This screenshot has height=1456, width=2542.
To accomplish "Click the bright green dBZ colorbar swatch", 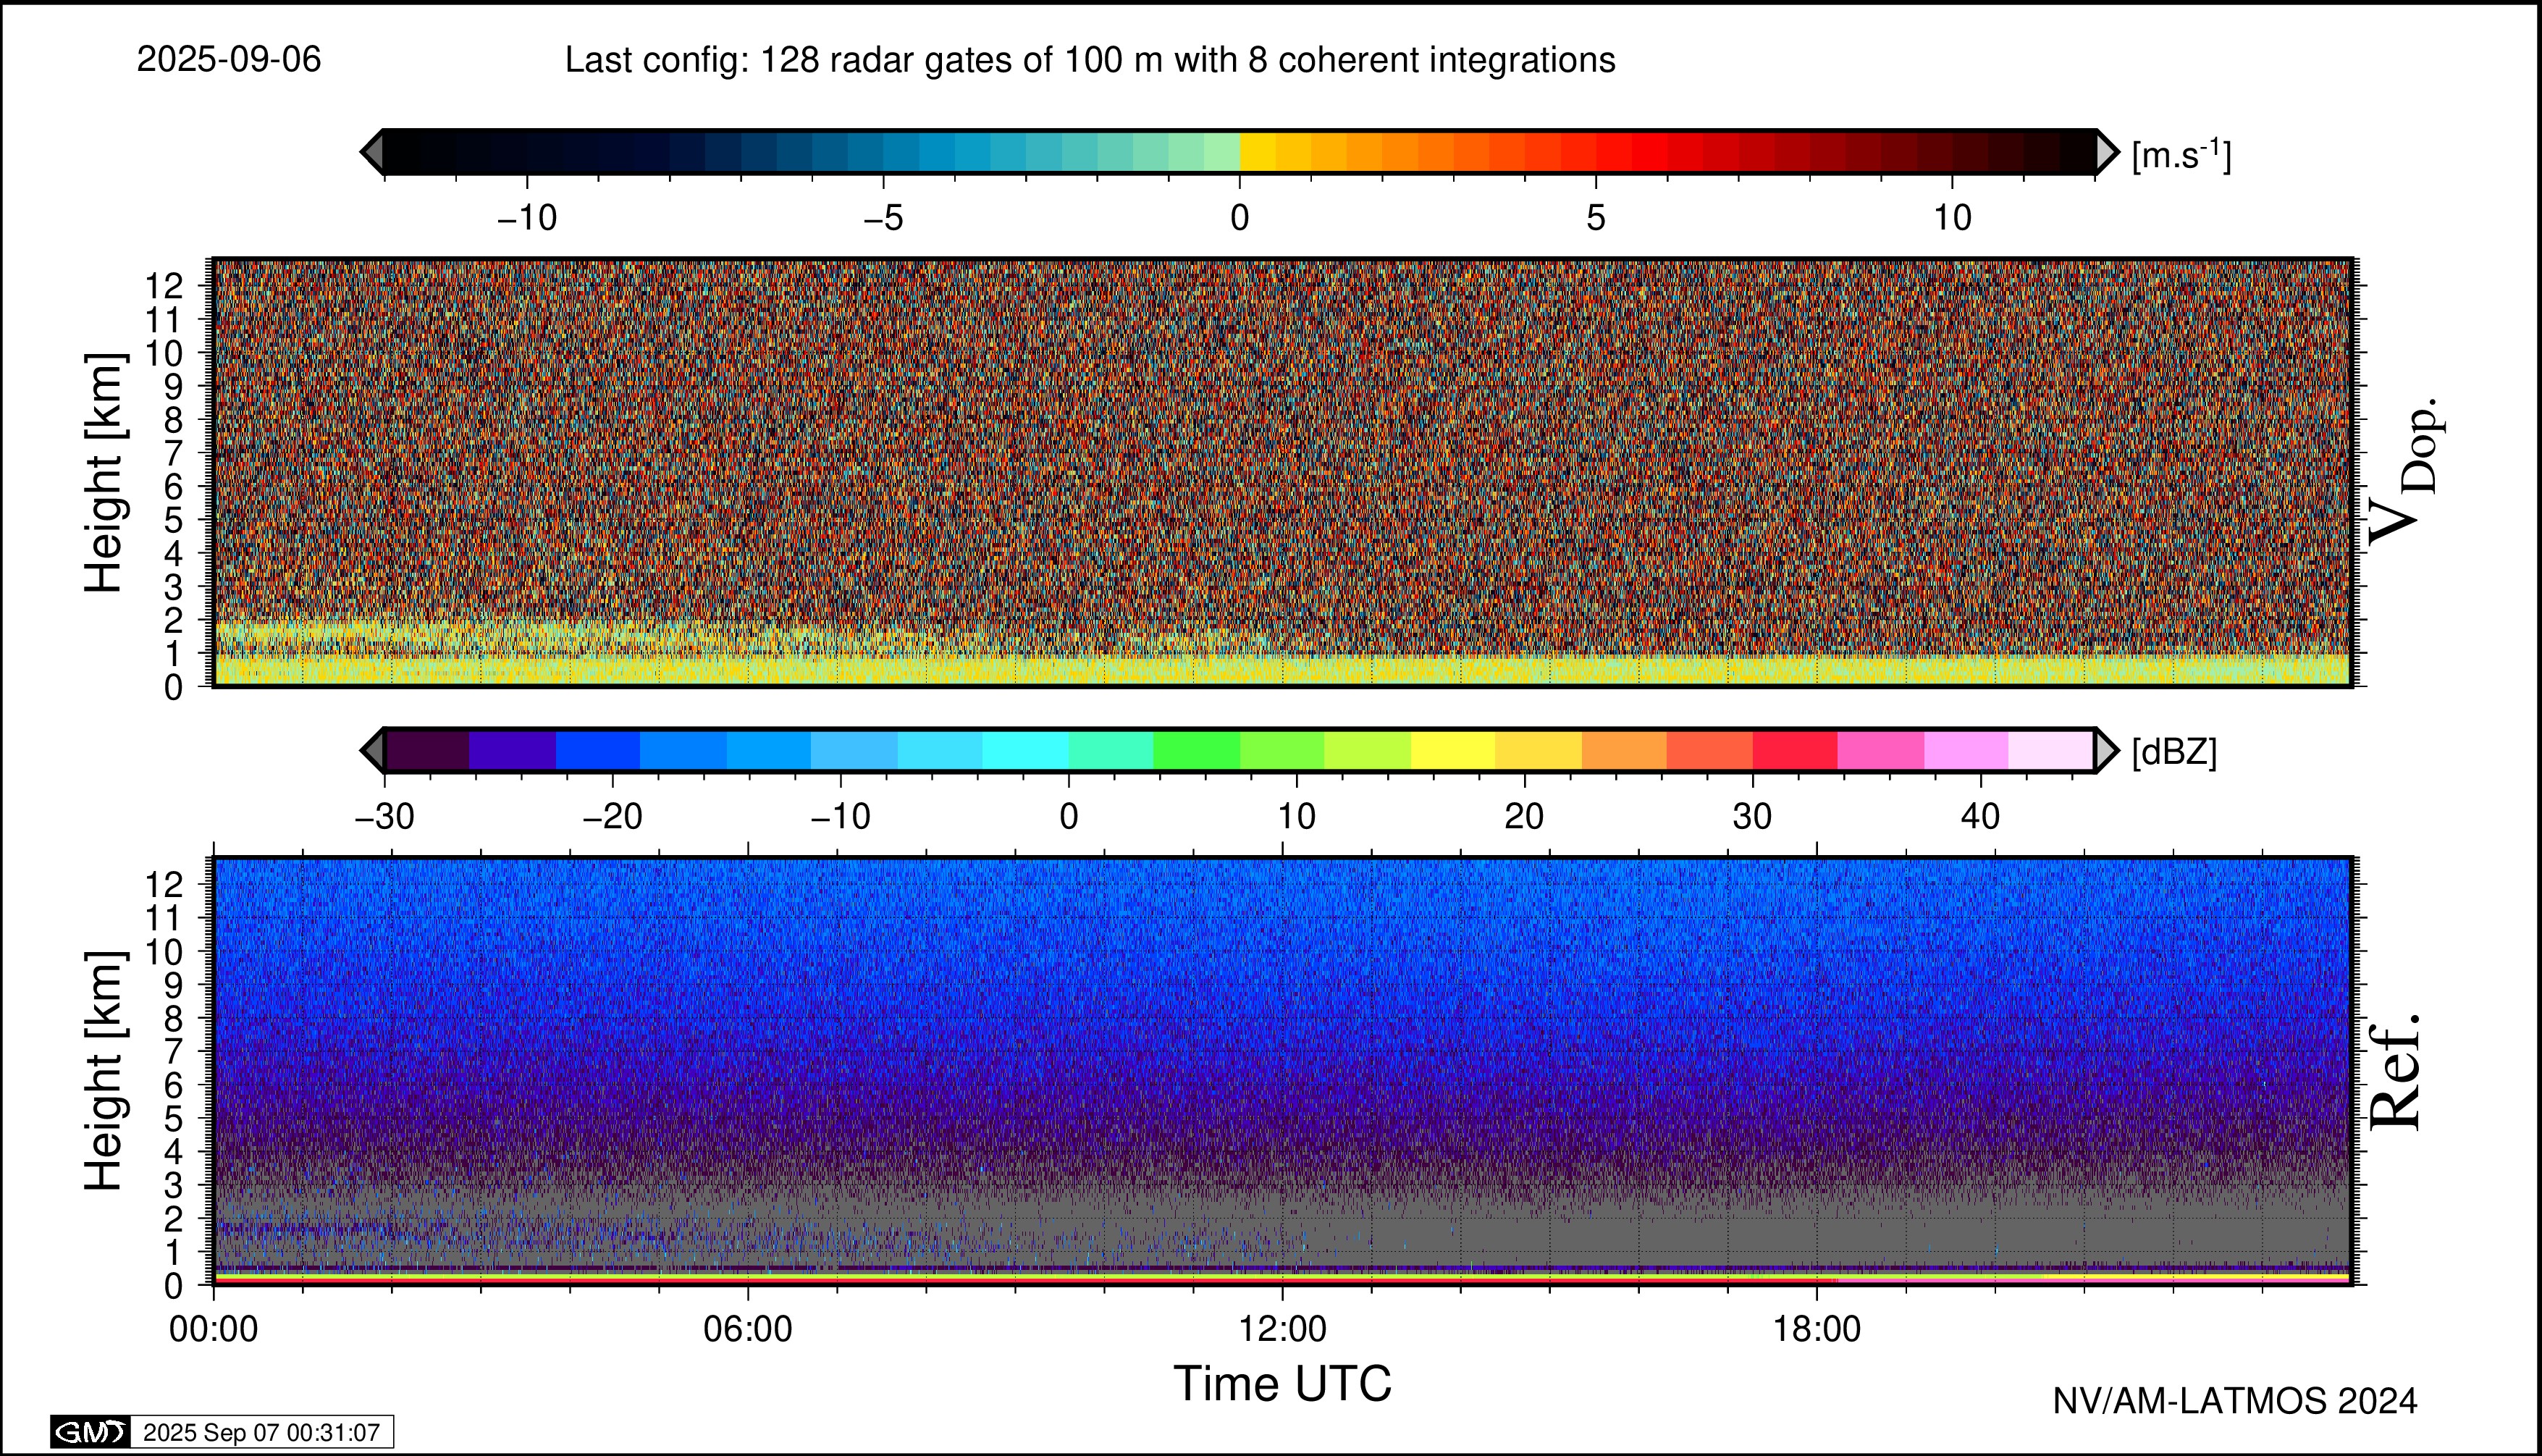I will tap(1196, 750).
